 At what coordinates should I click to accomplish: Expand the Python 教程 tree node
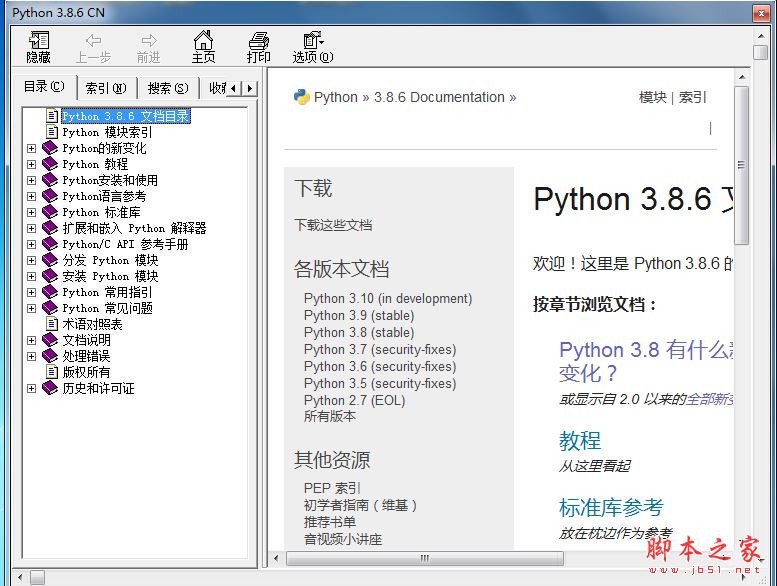point(32,164)
